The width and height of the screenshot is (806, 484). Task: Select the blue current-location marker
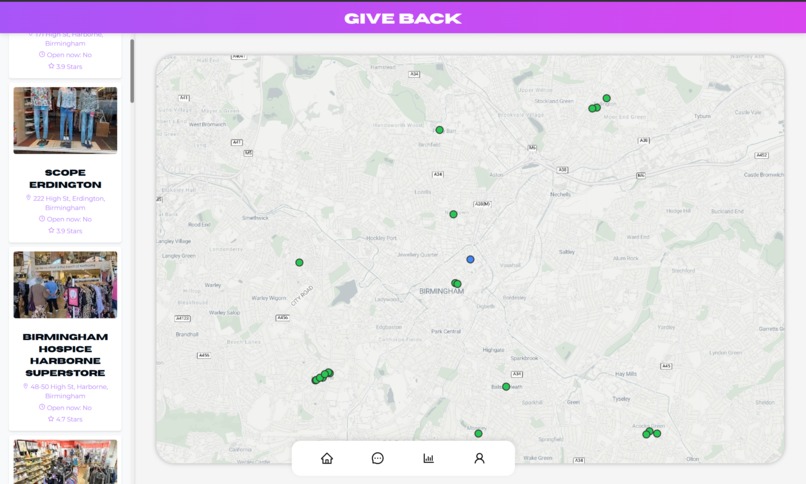point(470,259)
